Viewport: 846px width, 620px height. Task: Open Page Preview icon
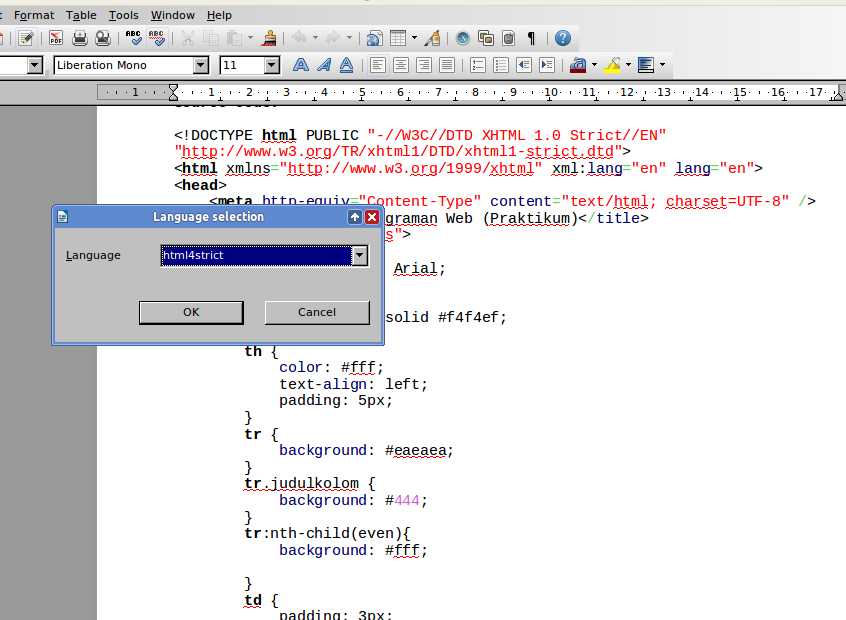point(103,38)
